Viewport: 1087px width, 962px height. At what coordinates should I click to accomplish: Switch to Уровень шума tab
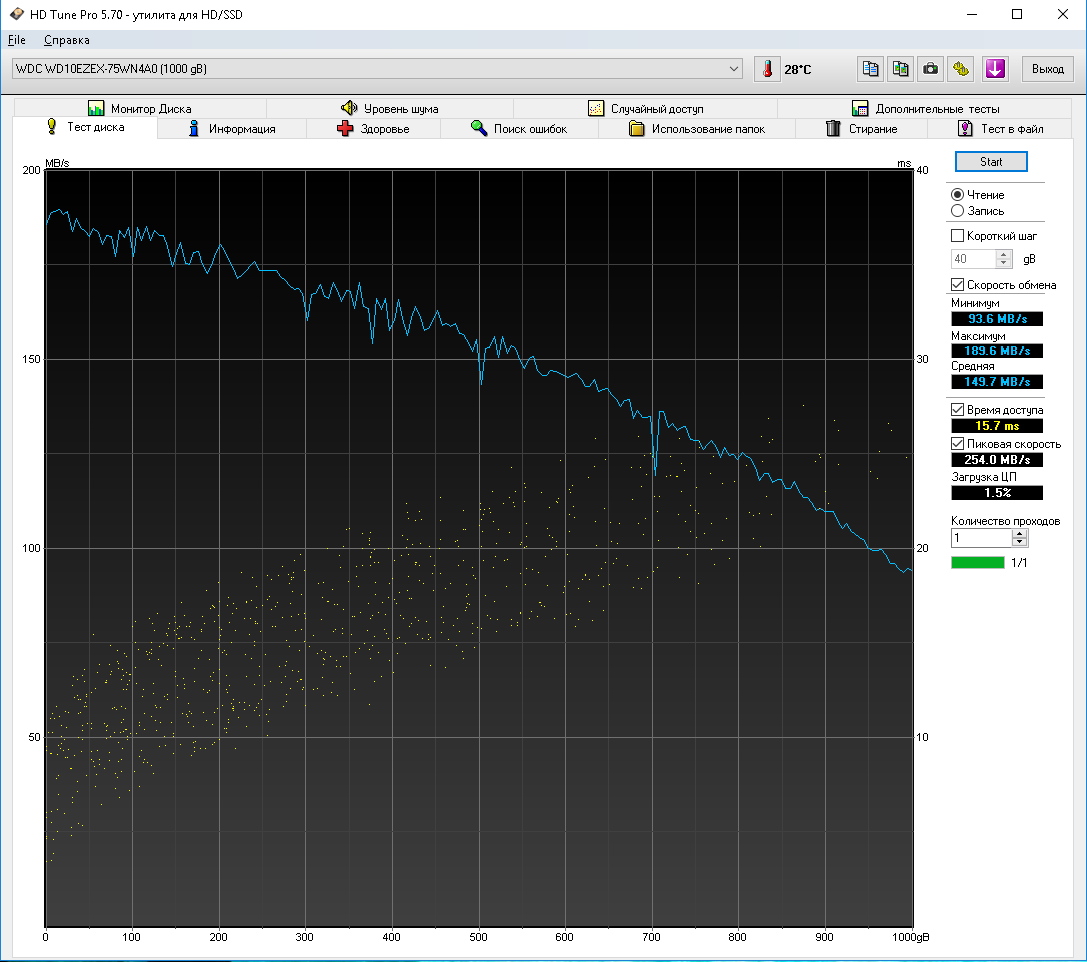390,108
